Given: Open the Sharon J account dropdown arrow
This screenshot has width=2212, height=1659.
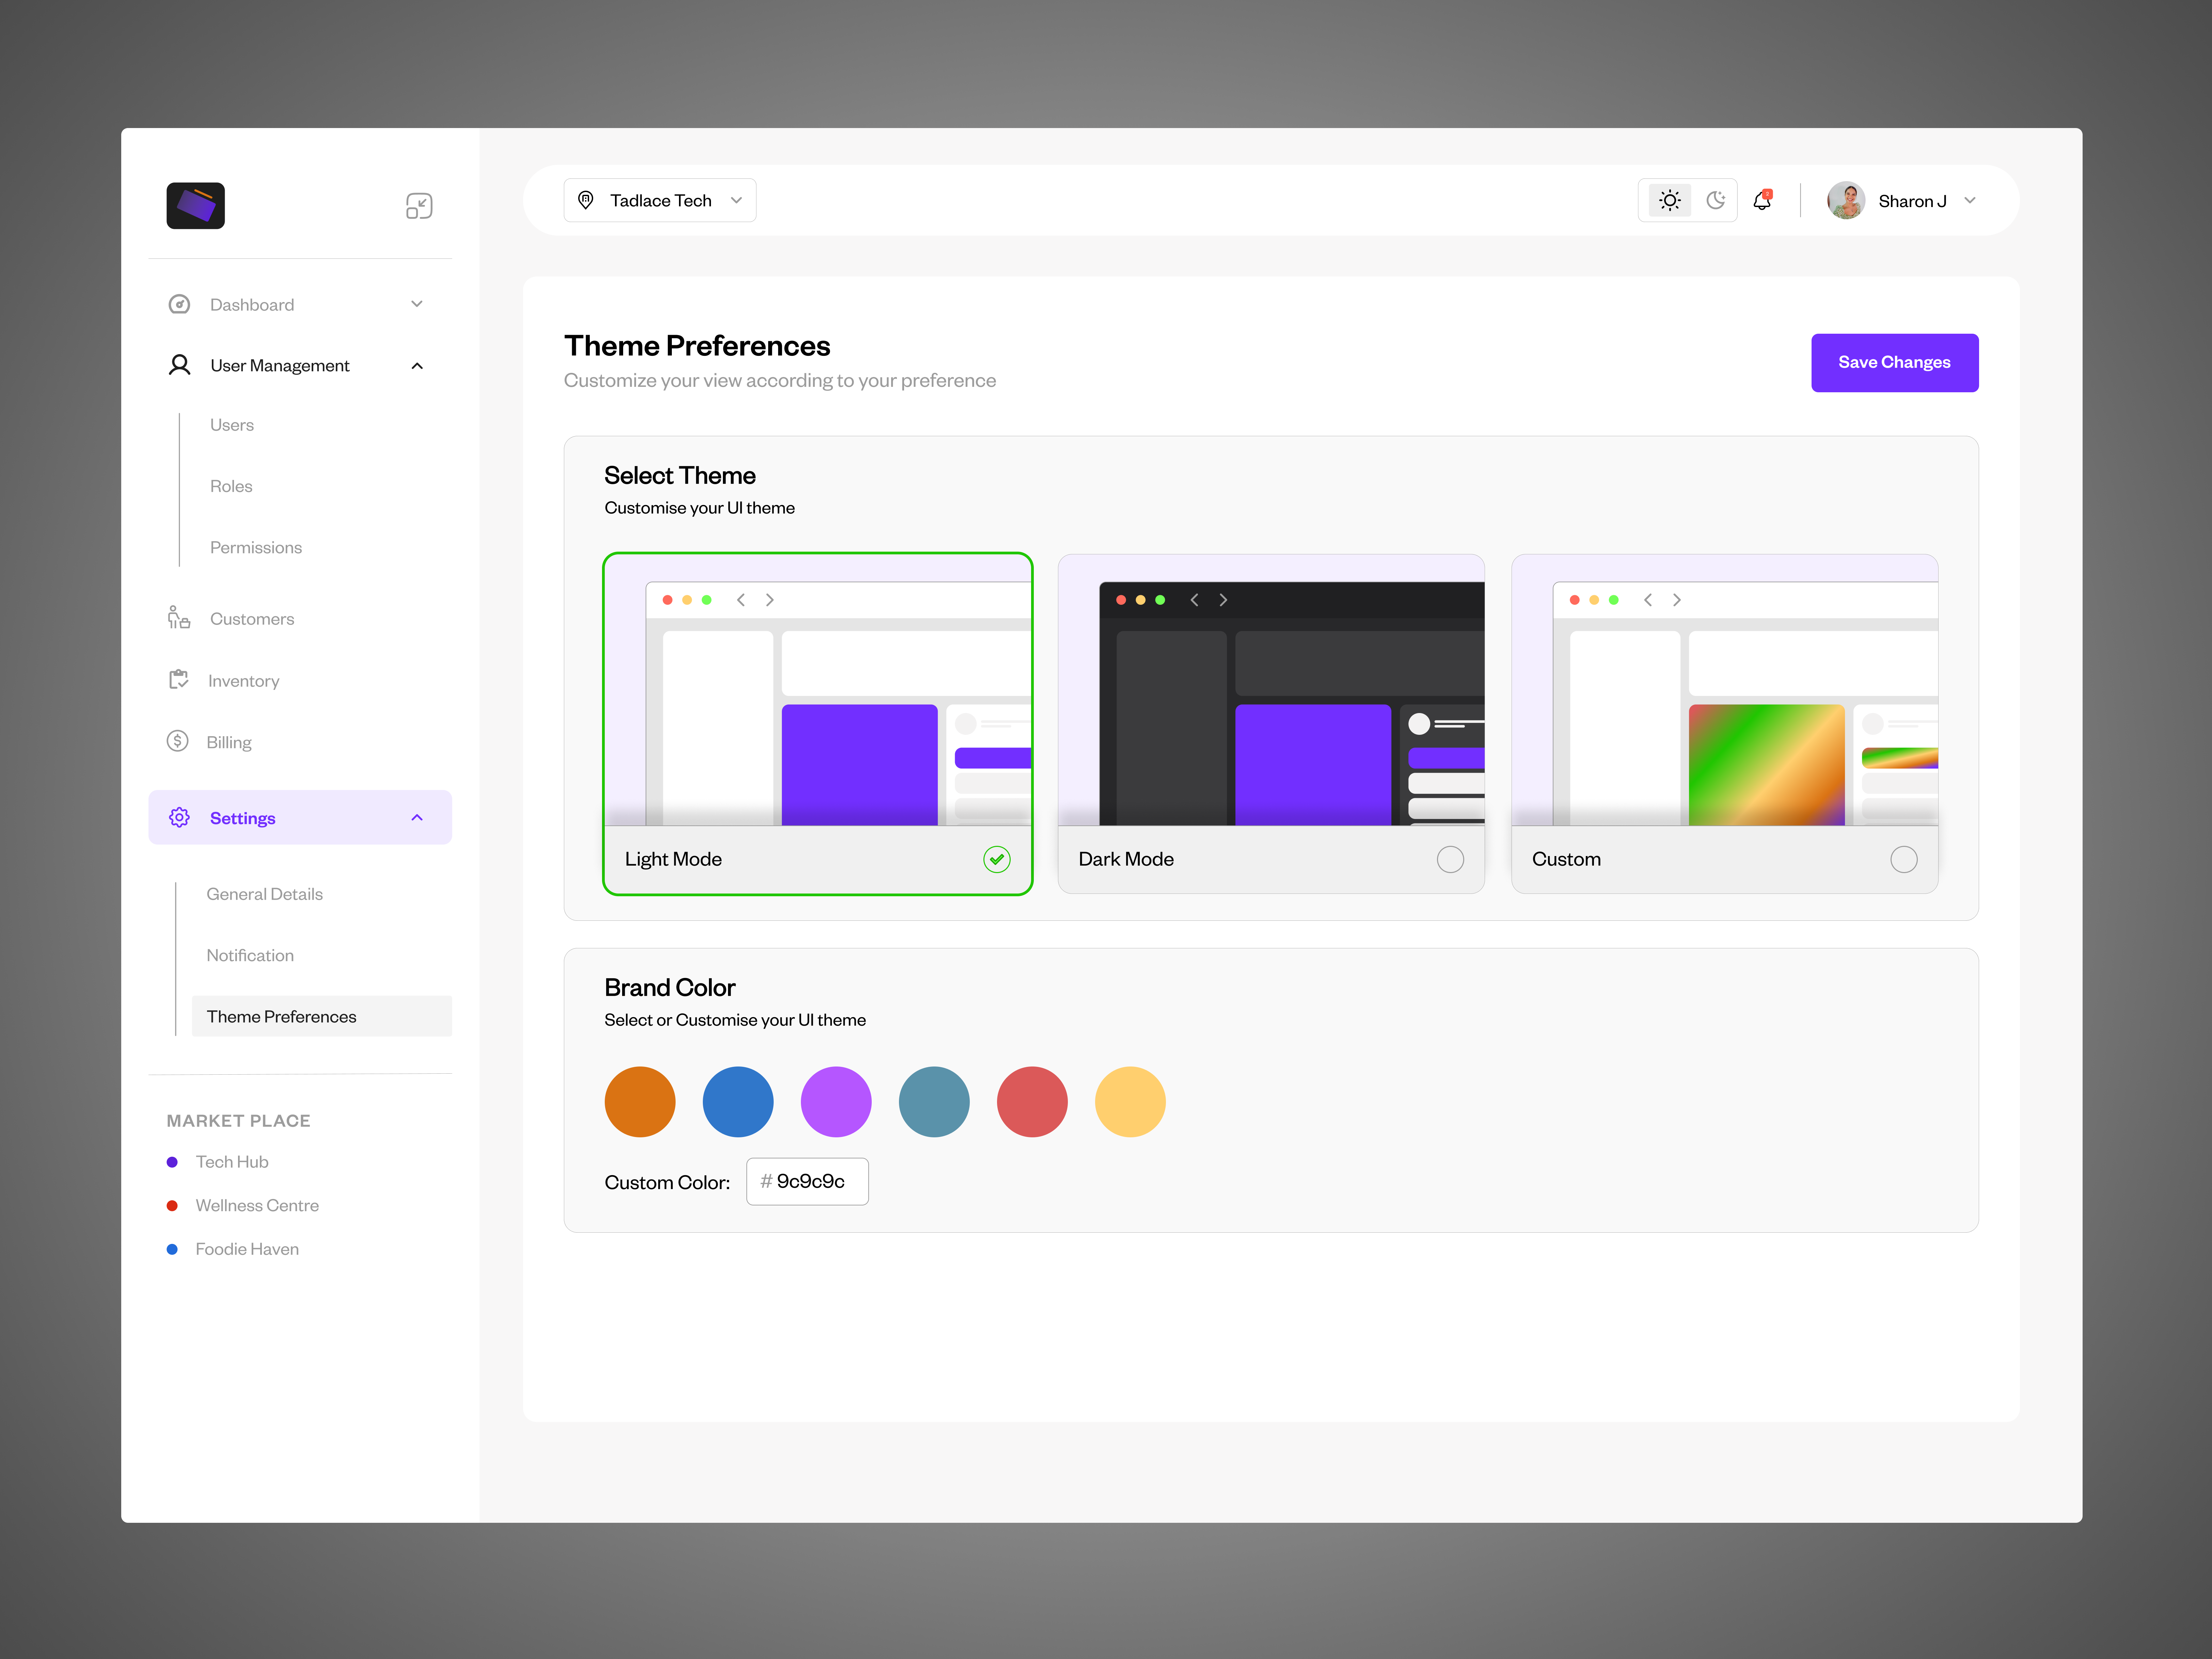Looking at the screenshot, I should [x=1970, y=200].
